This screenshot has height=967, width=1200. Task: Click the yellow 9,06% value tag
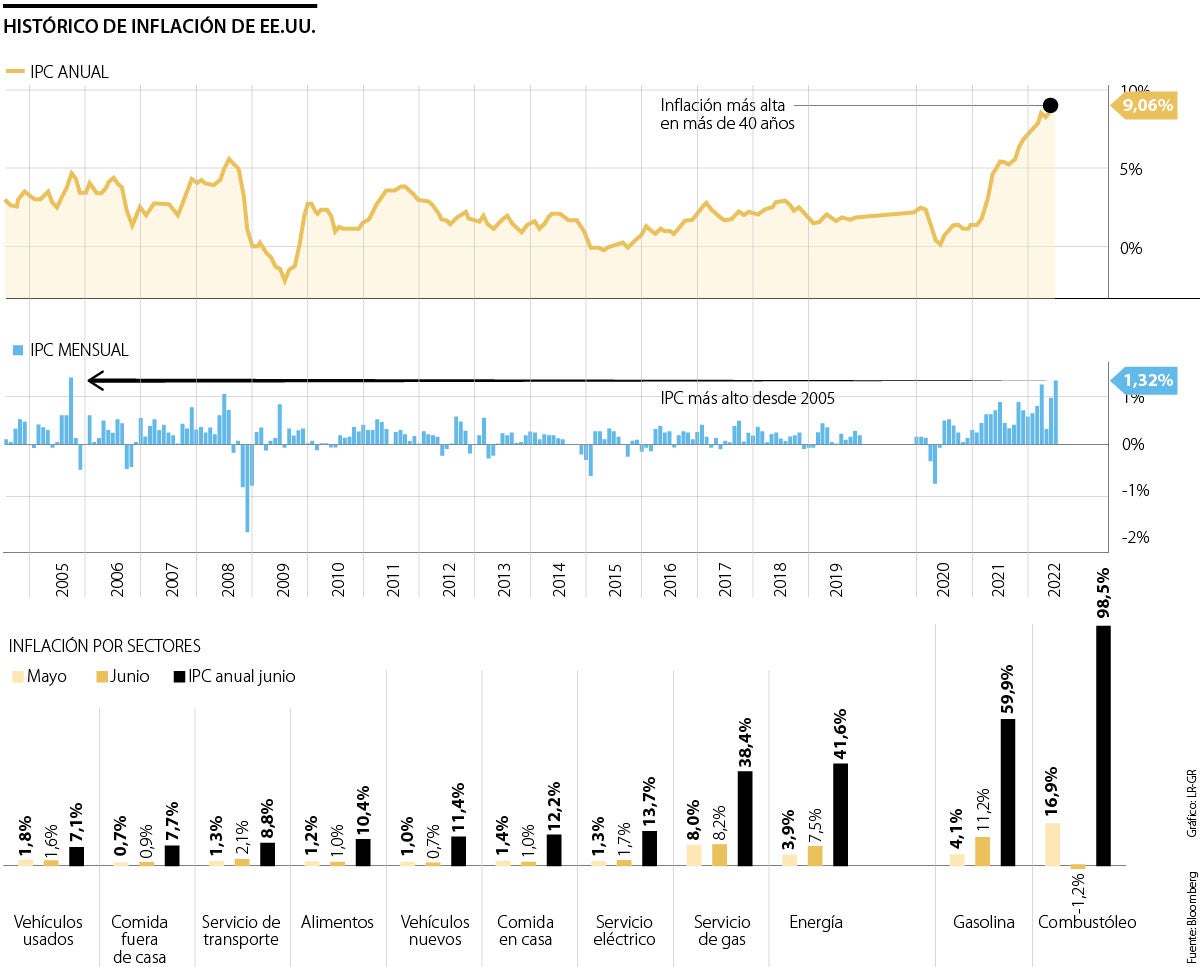tap(1144, 105)
